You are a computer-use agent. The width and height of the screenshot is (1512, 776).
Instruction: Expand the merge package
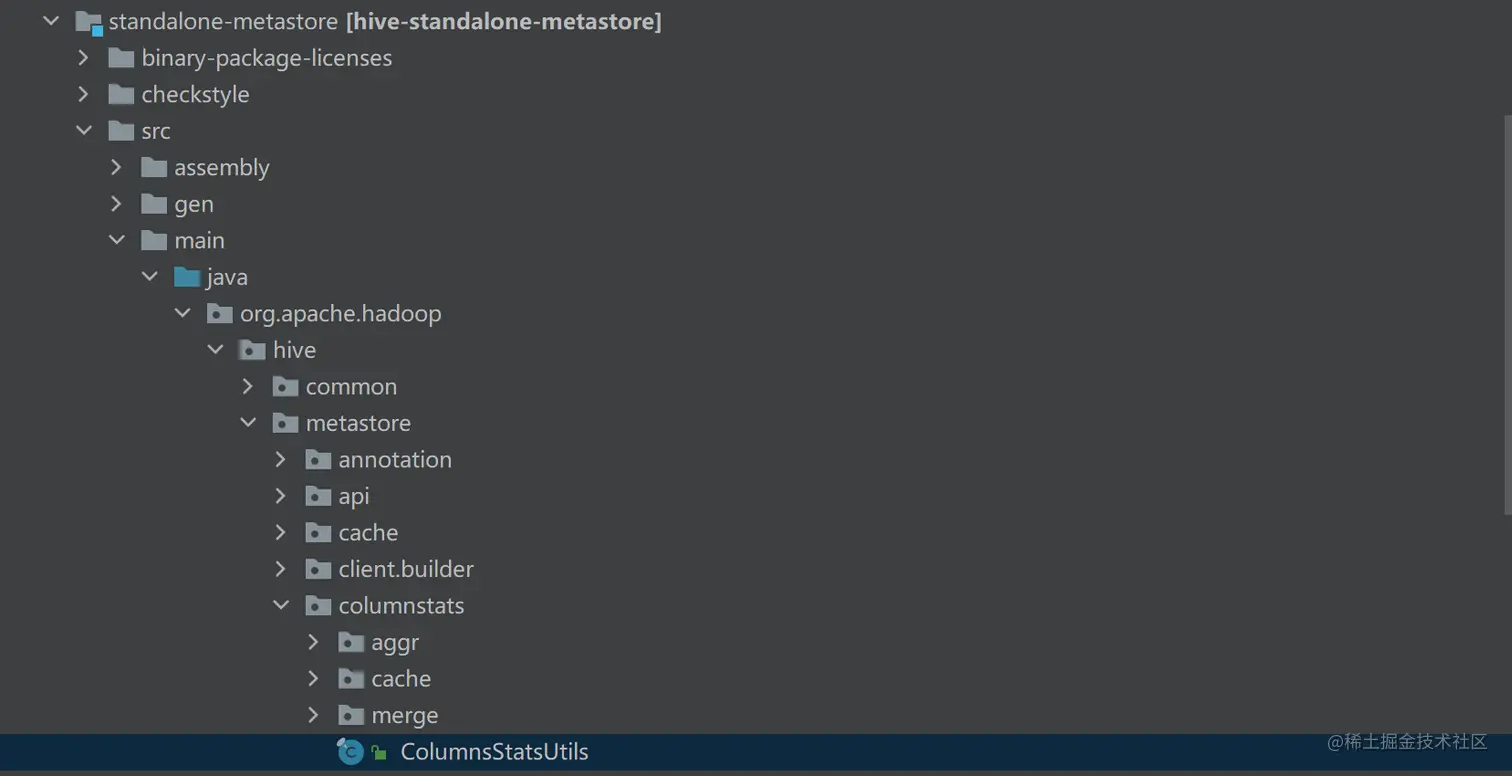(x=314, y=715)
